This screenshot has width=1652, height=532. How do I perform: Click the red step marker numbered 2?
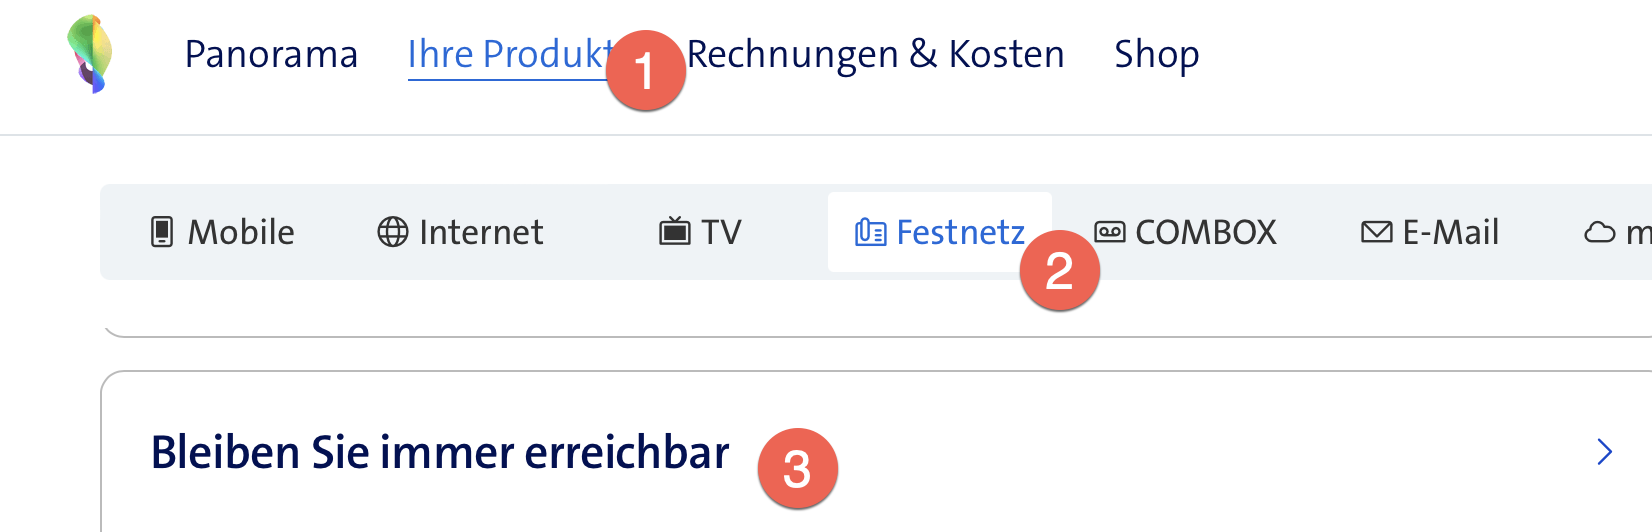point(1059,270)
